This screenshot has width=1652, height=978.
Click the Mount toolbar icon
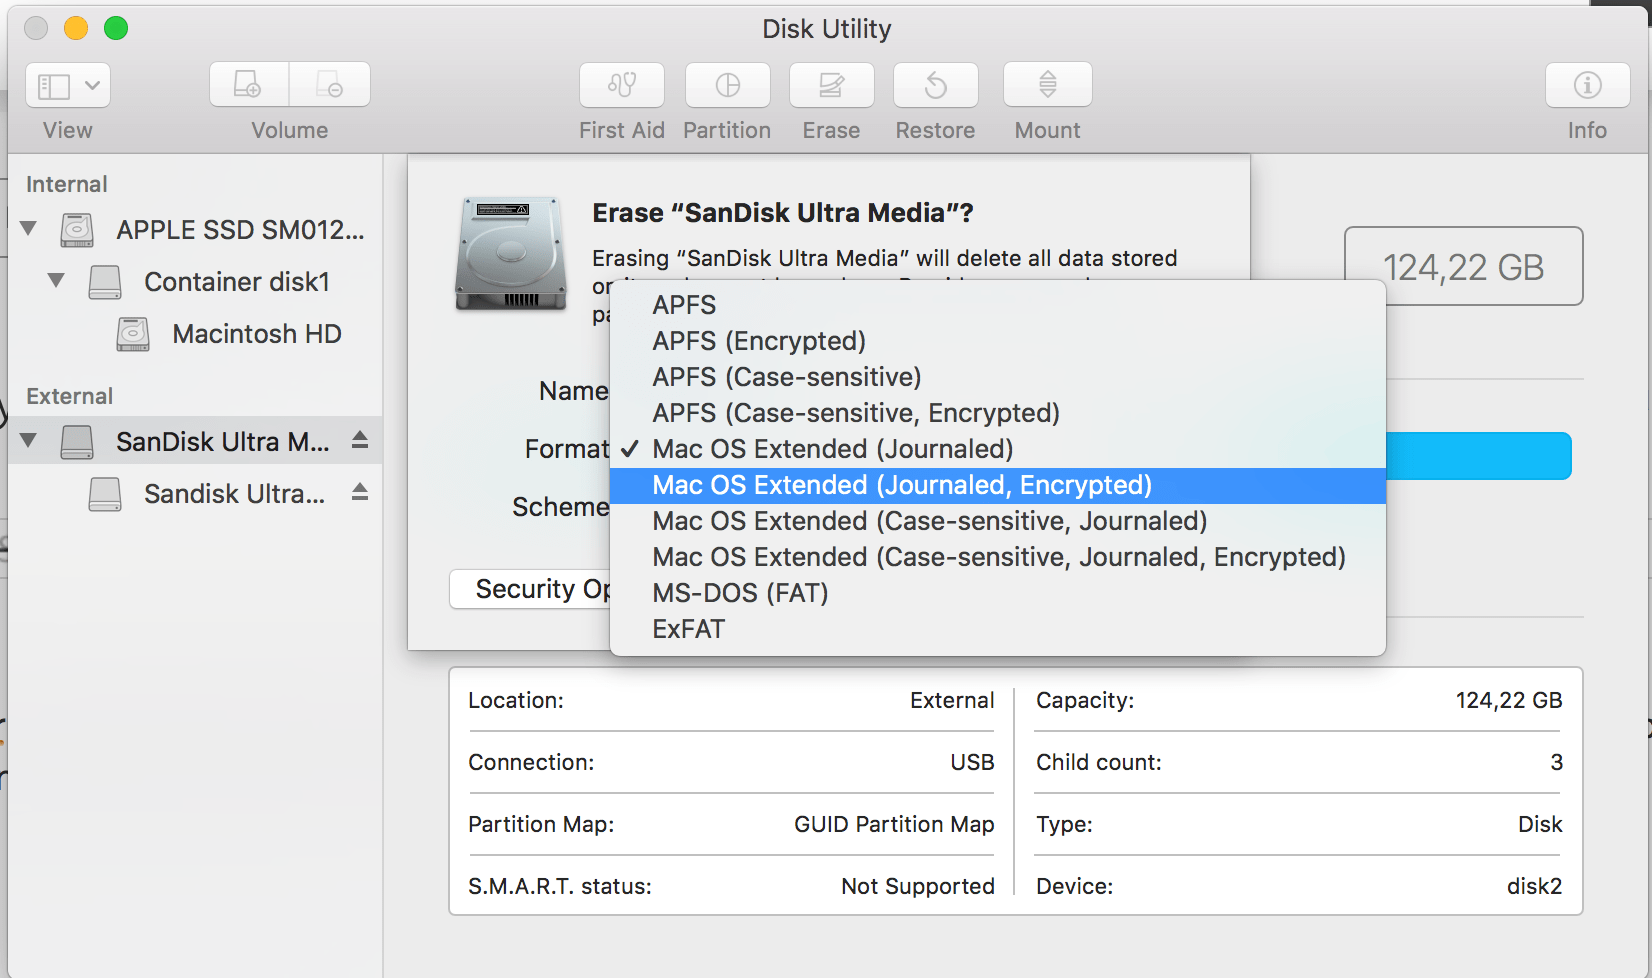[x=1046, y=85]
